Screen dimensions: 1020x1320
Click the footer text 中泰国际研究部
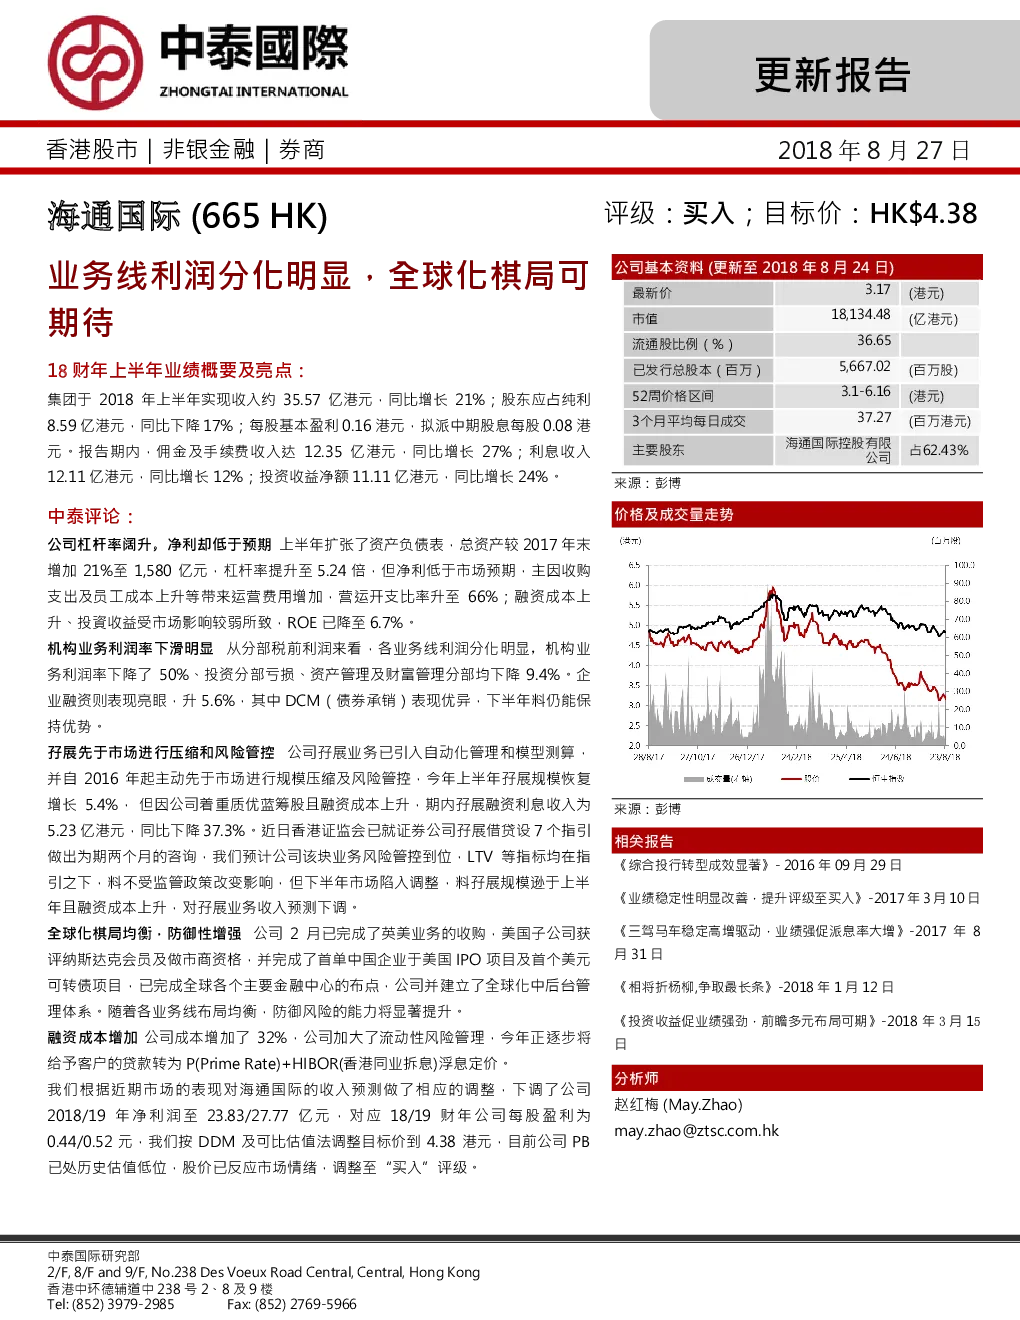pyautogui.click(x=94, y=1256)
